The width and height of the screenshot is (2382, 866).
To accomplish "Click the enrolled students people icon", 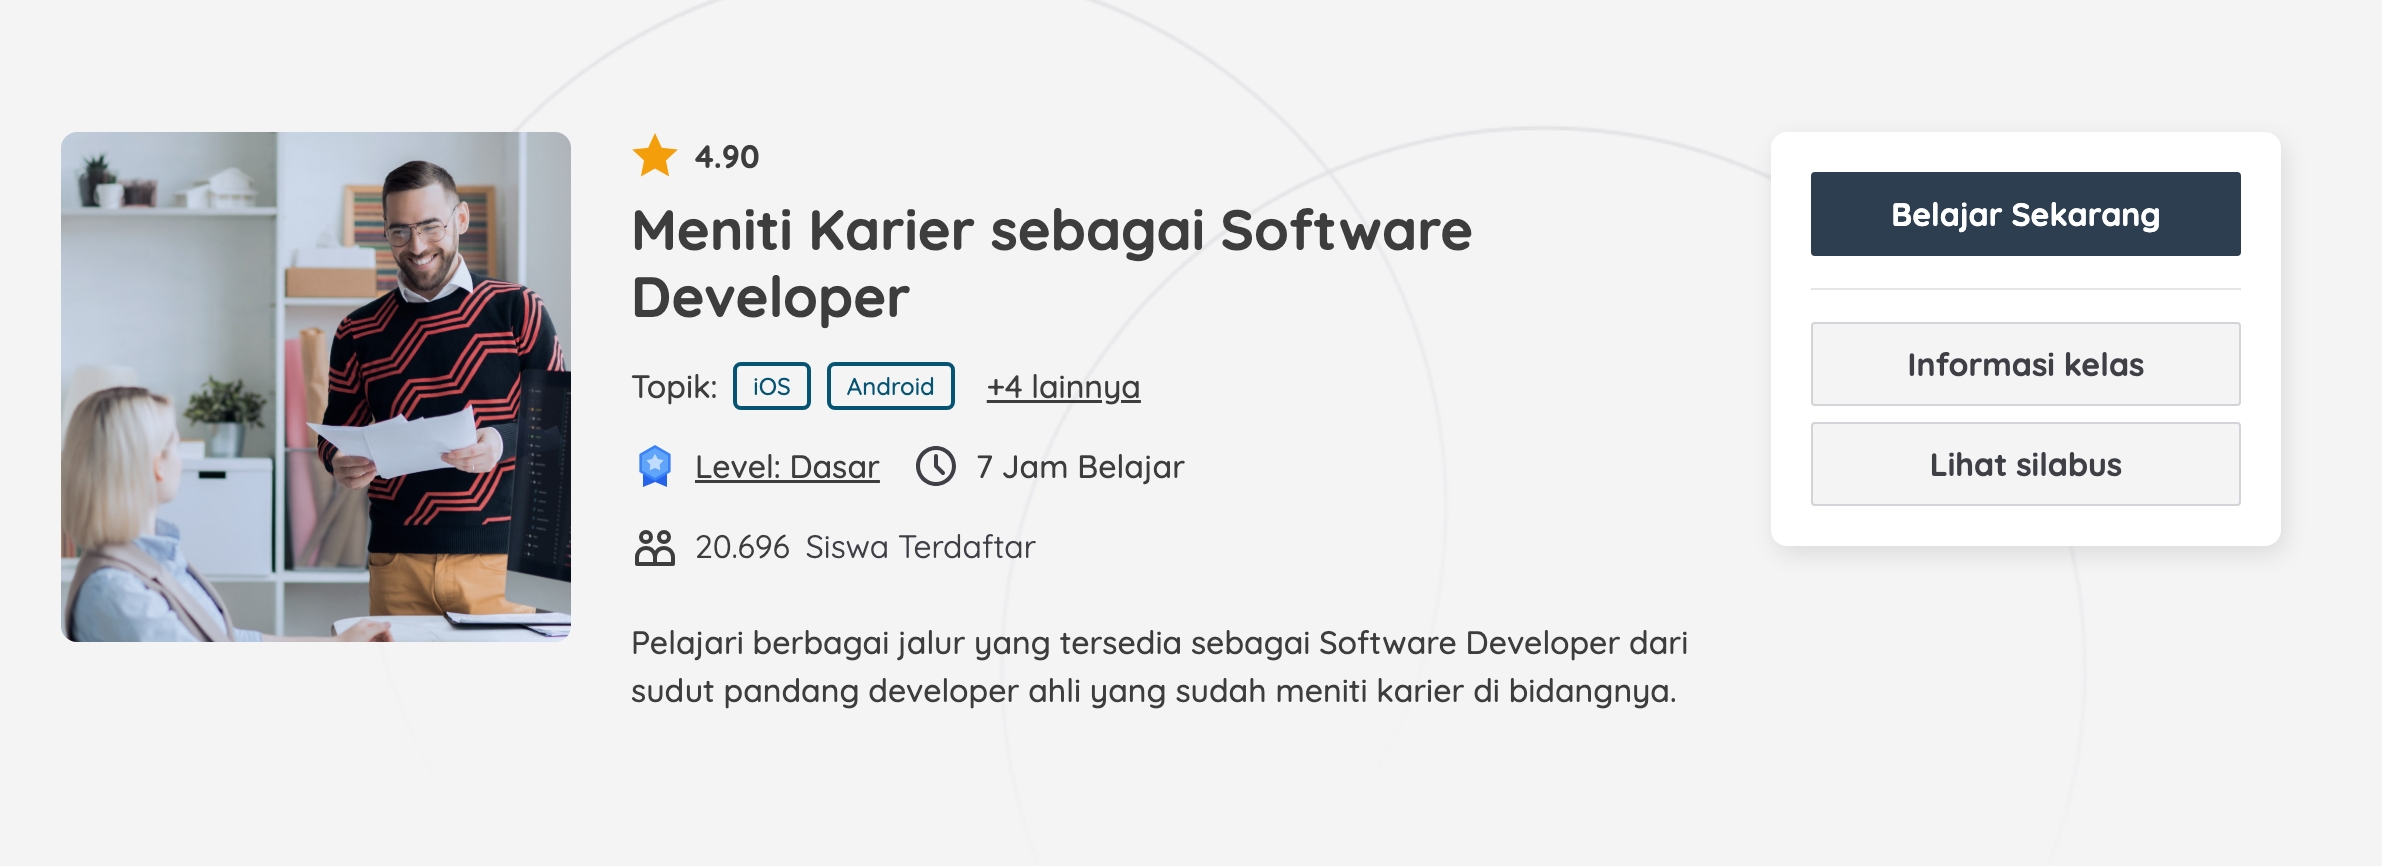I will coord(654,547).
